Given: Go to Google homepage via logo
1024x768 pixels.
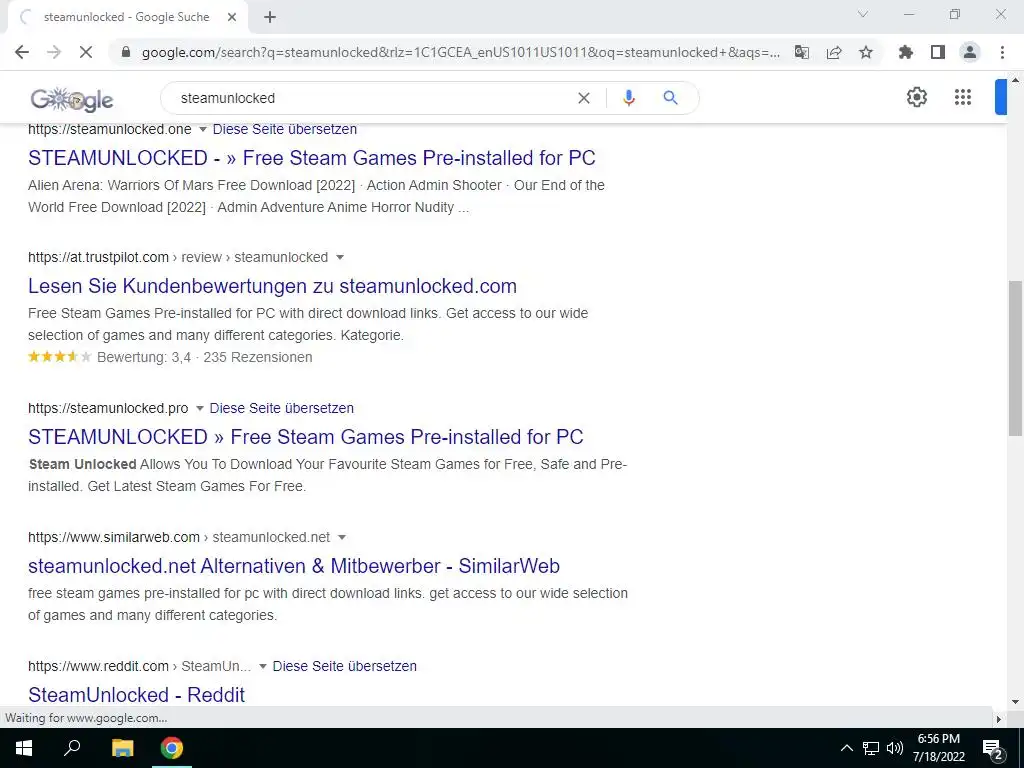Looking at the screenshot, I should [x=72, y=99].
